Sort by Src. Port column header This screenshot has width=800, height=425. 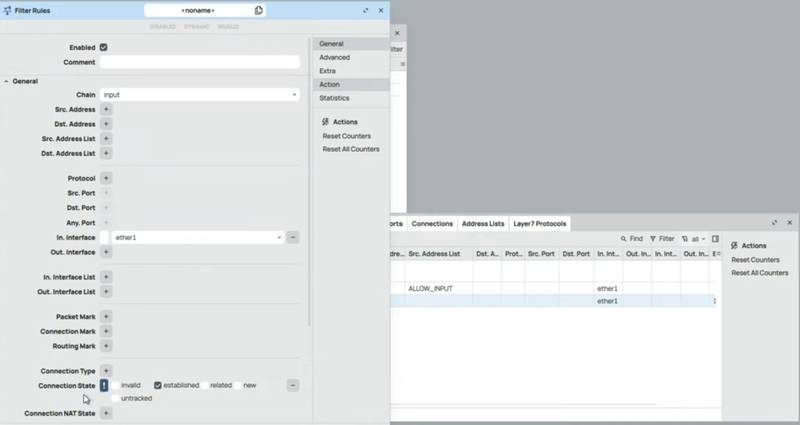pos(541,254)
